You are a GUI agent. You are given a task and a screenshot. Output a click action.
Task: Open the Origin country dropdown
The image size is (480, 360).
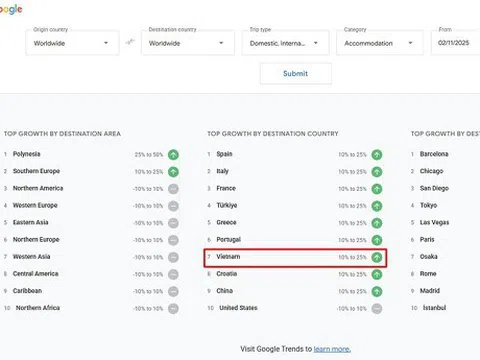click(x=72, y=43)
